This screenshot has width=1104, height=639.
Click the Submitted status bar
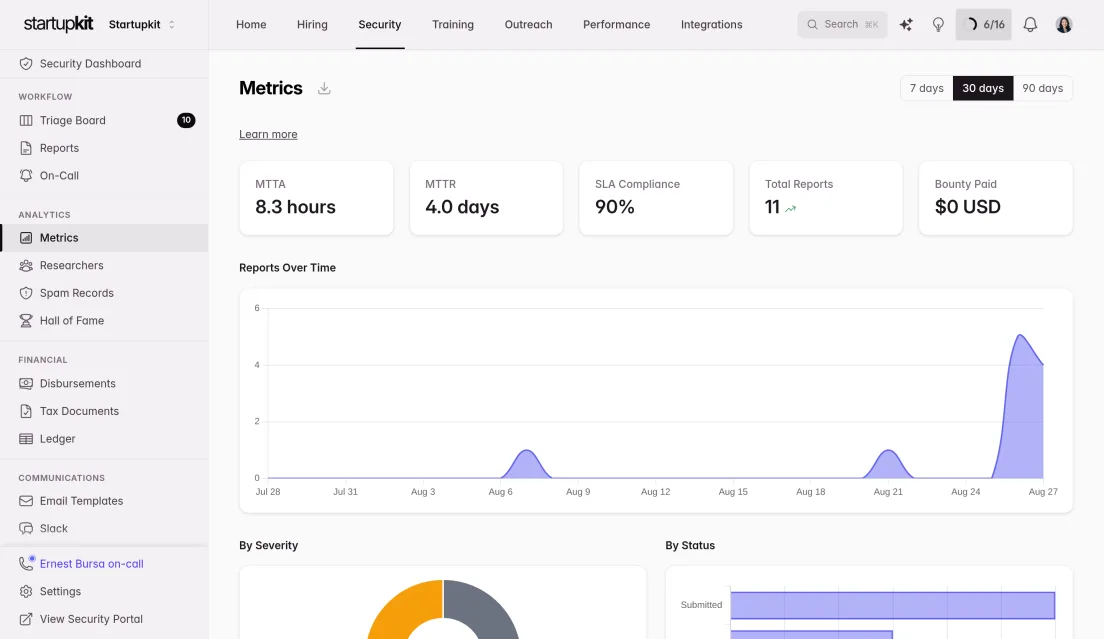point(893,605)
